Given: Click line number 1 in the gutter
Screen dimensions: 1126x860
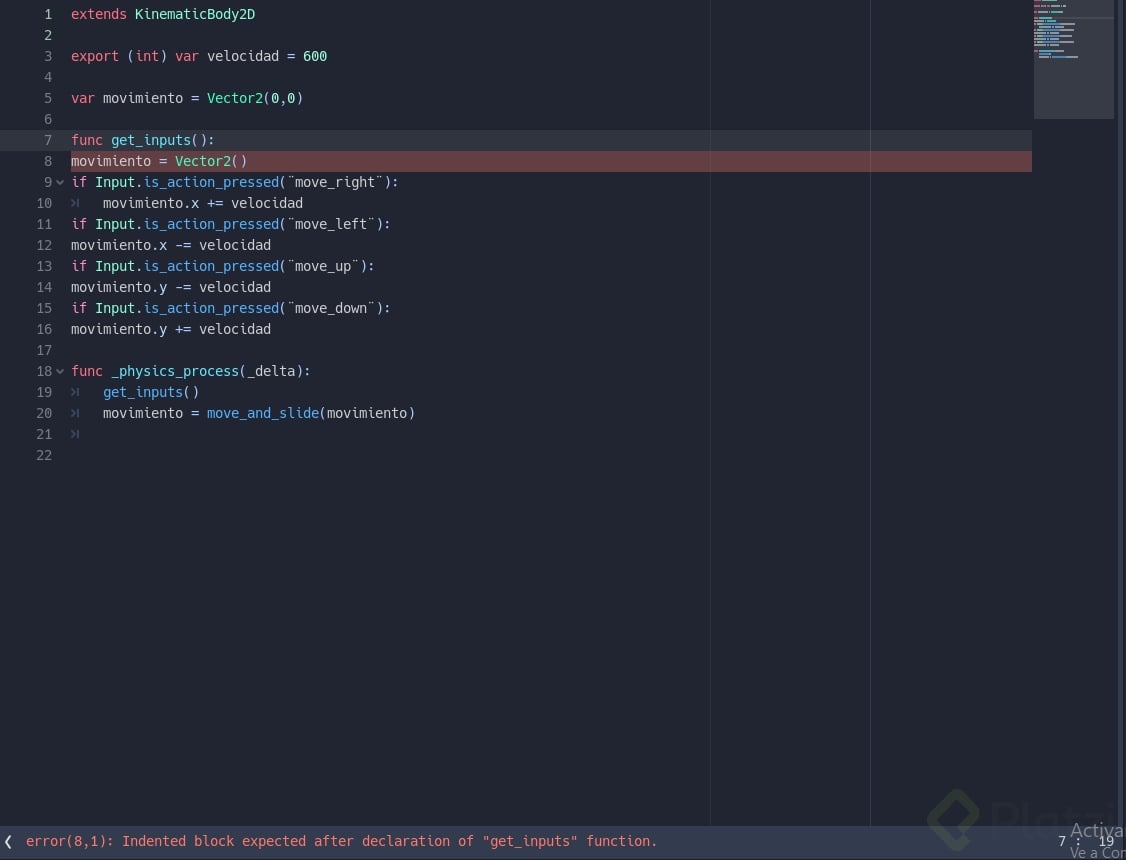Looking at the screenshot, I should pos(48,14).
